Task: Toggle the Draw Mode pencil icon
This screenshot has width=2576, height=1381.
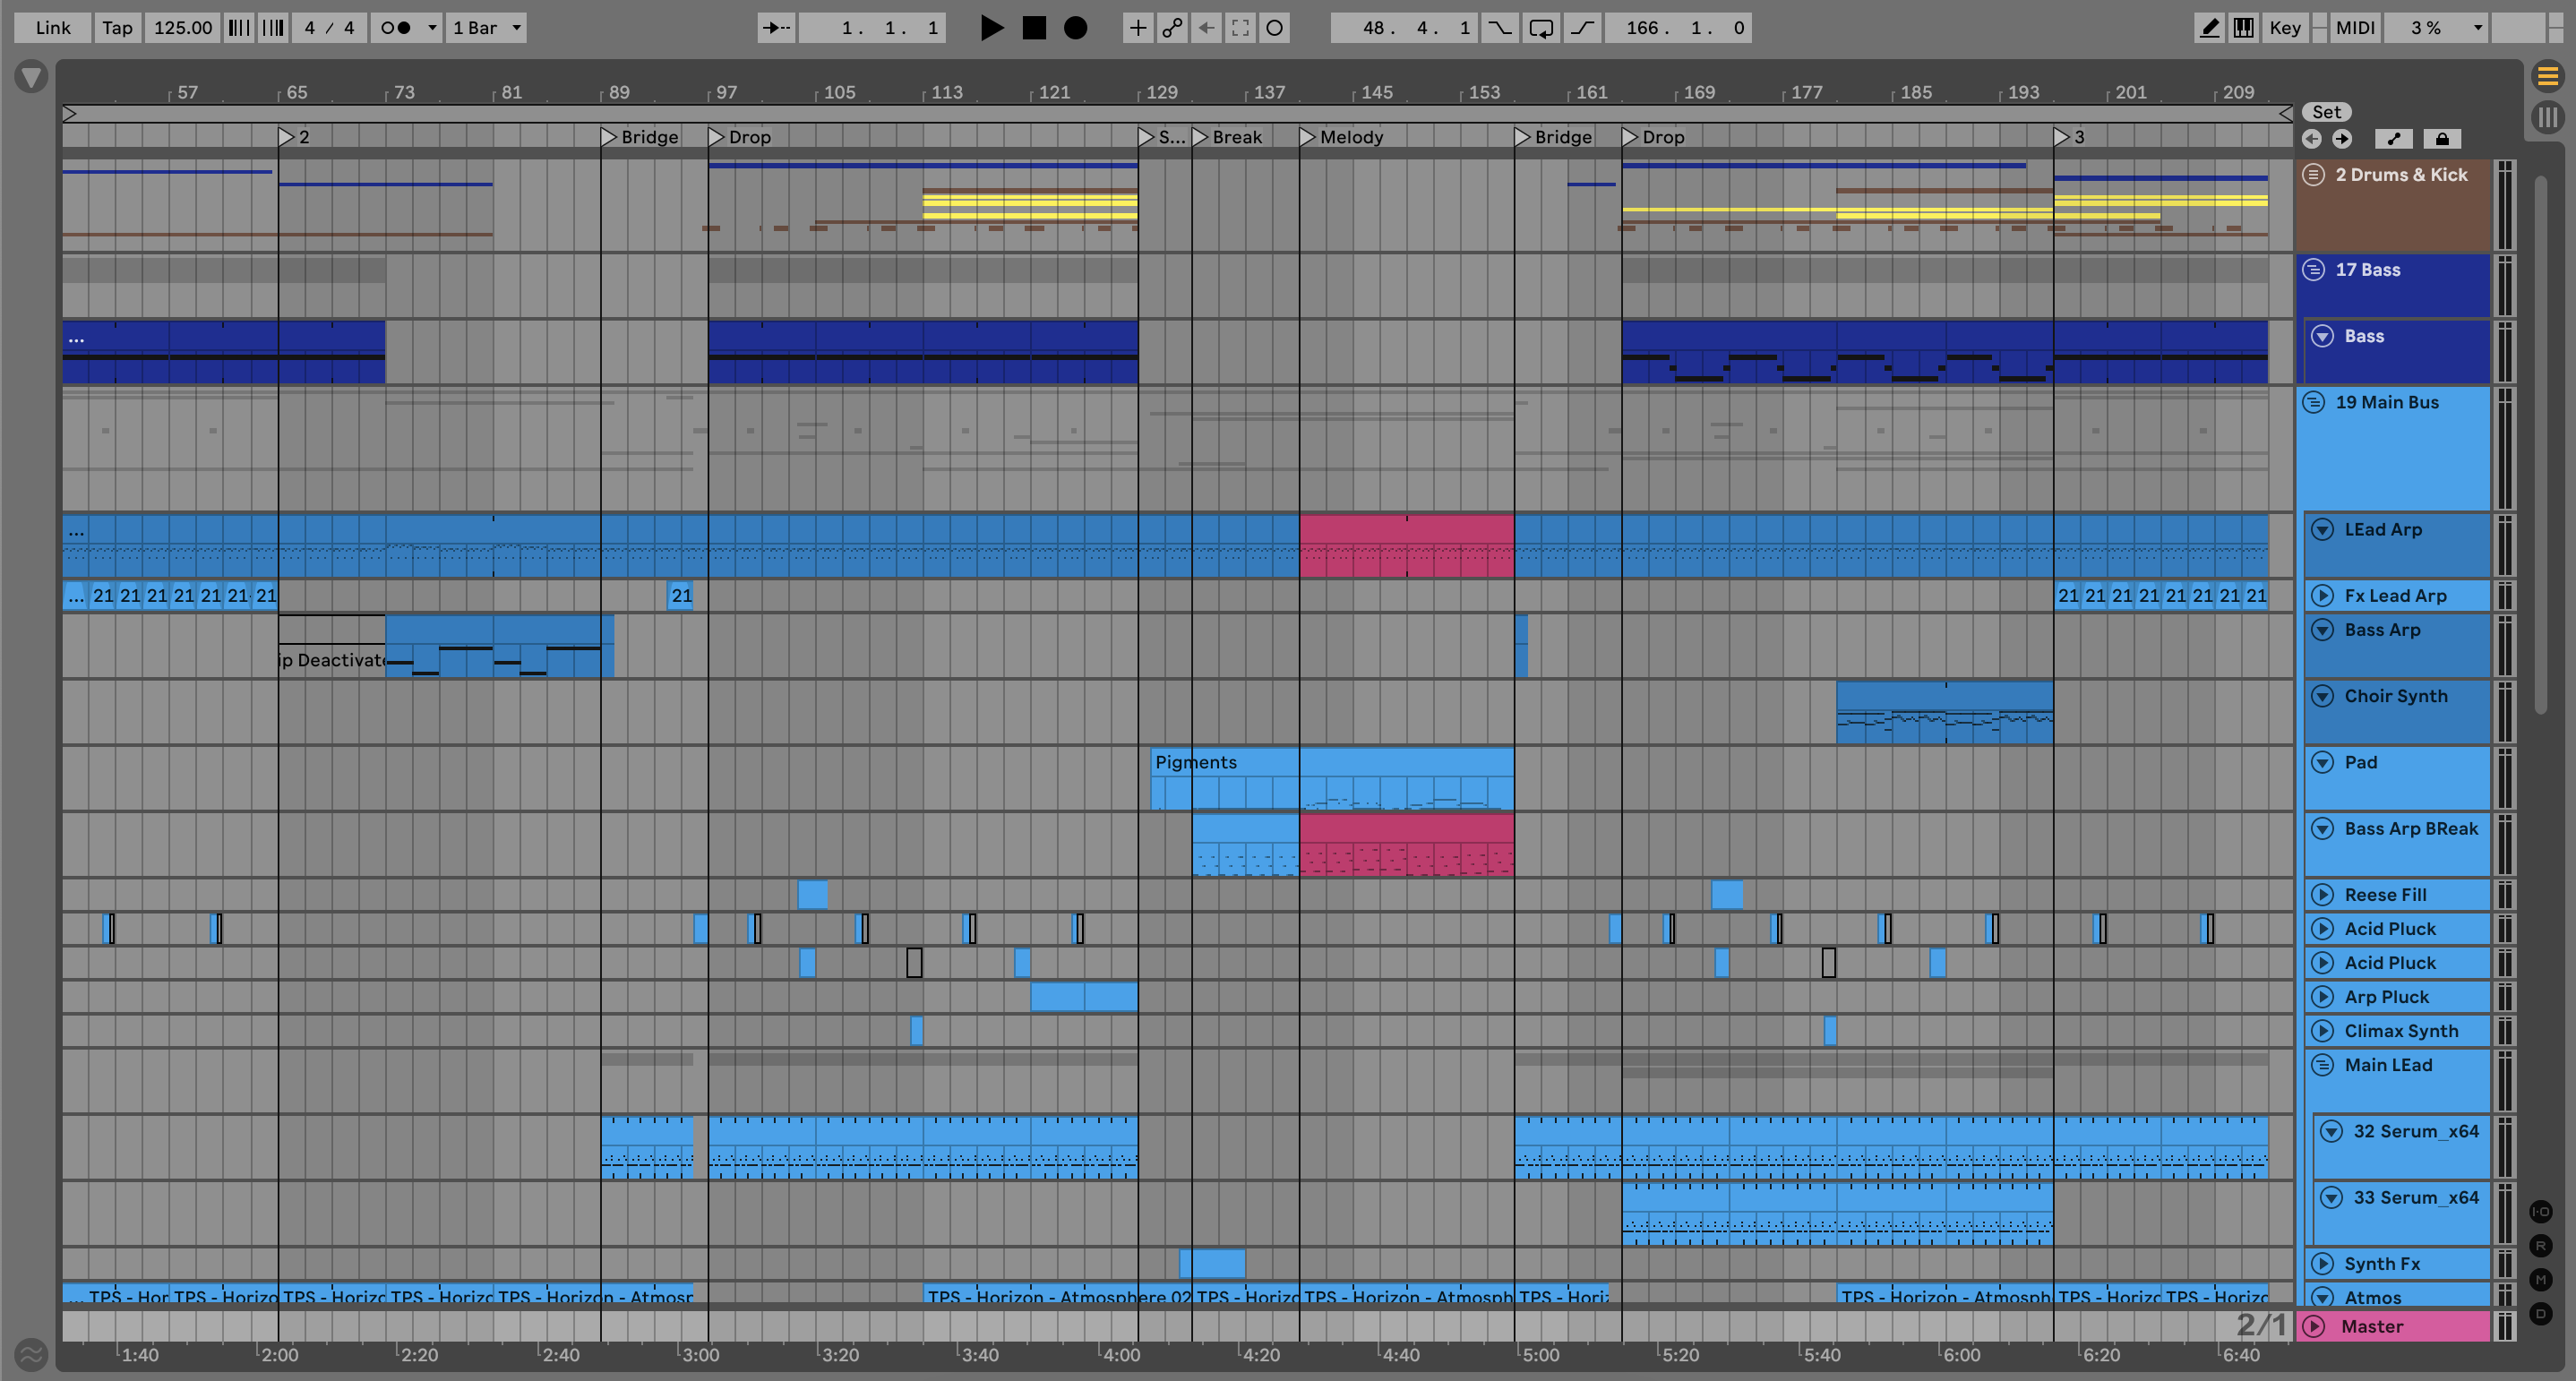Action: [x=2210, y=28]
